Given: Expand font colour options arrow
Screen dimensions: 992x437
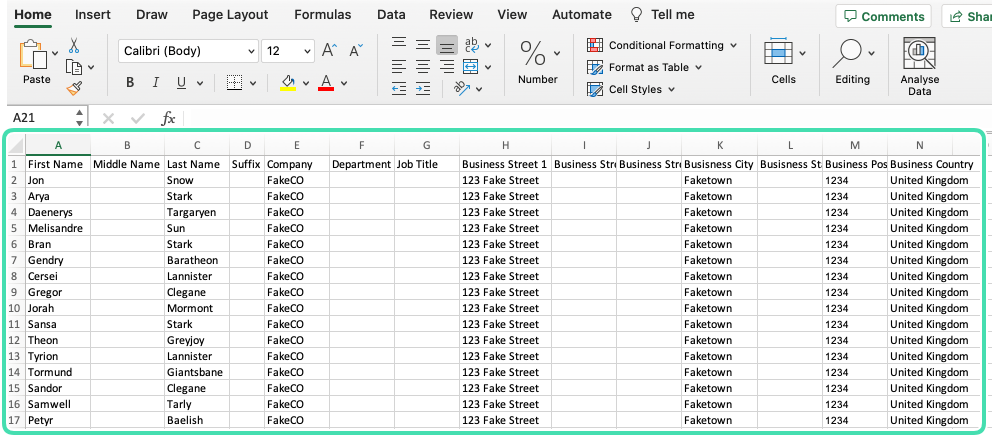Looking at the screenshot, I should pyautogui.click(x=344, y=83).
